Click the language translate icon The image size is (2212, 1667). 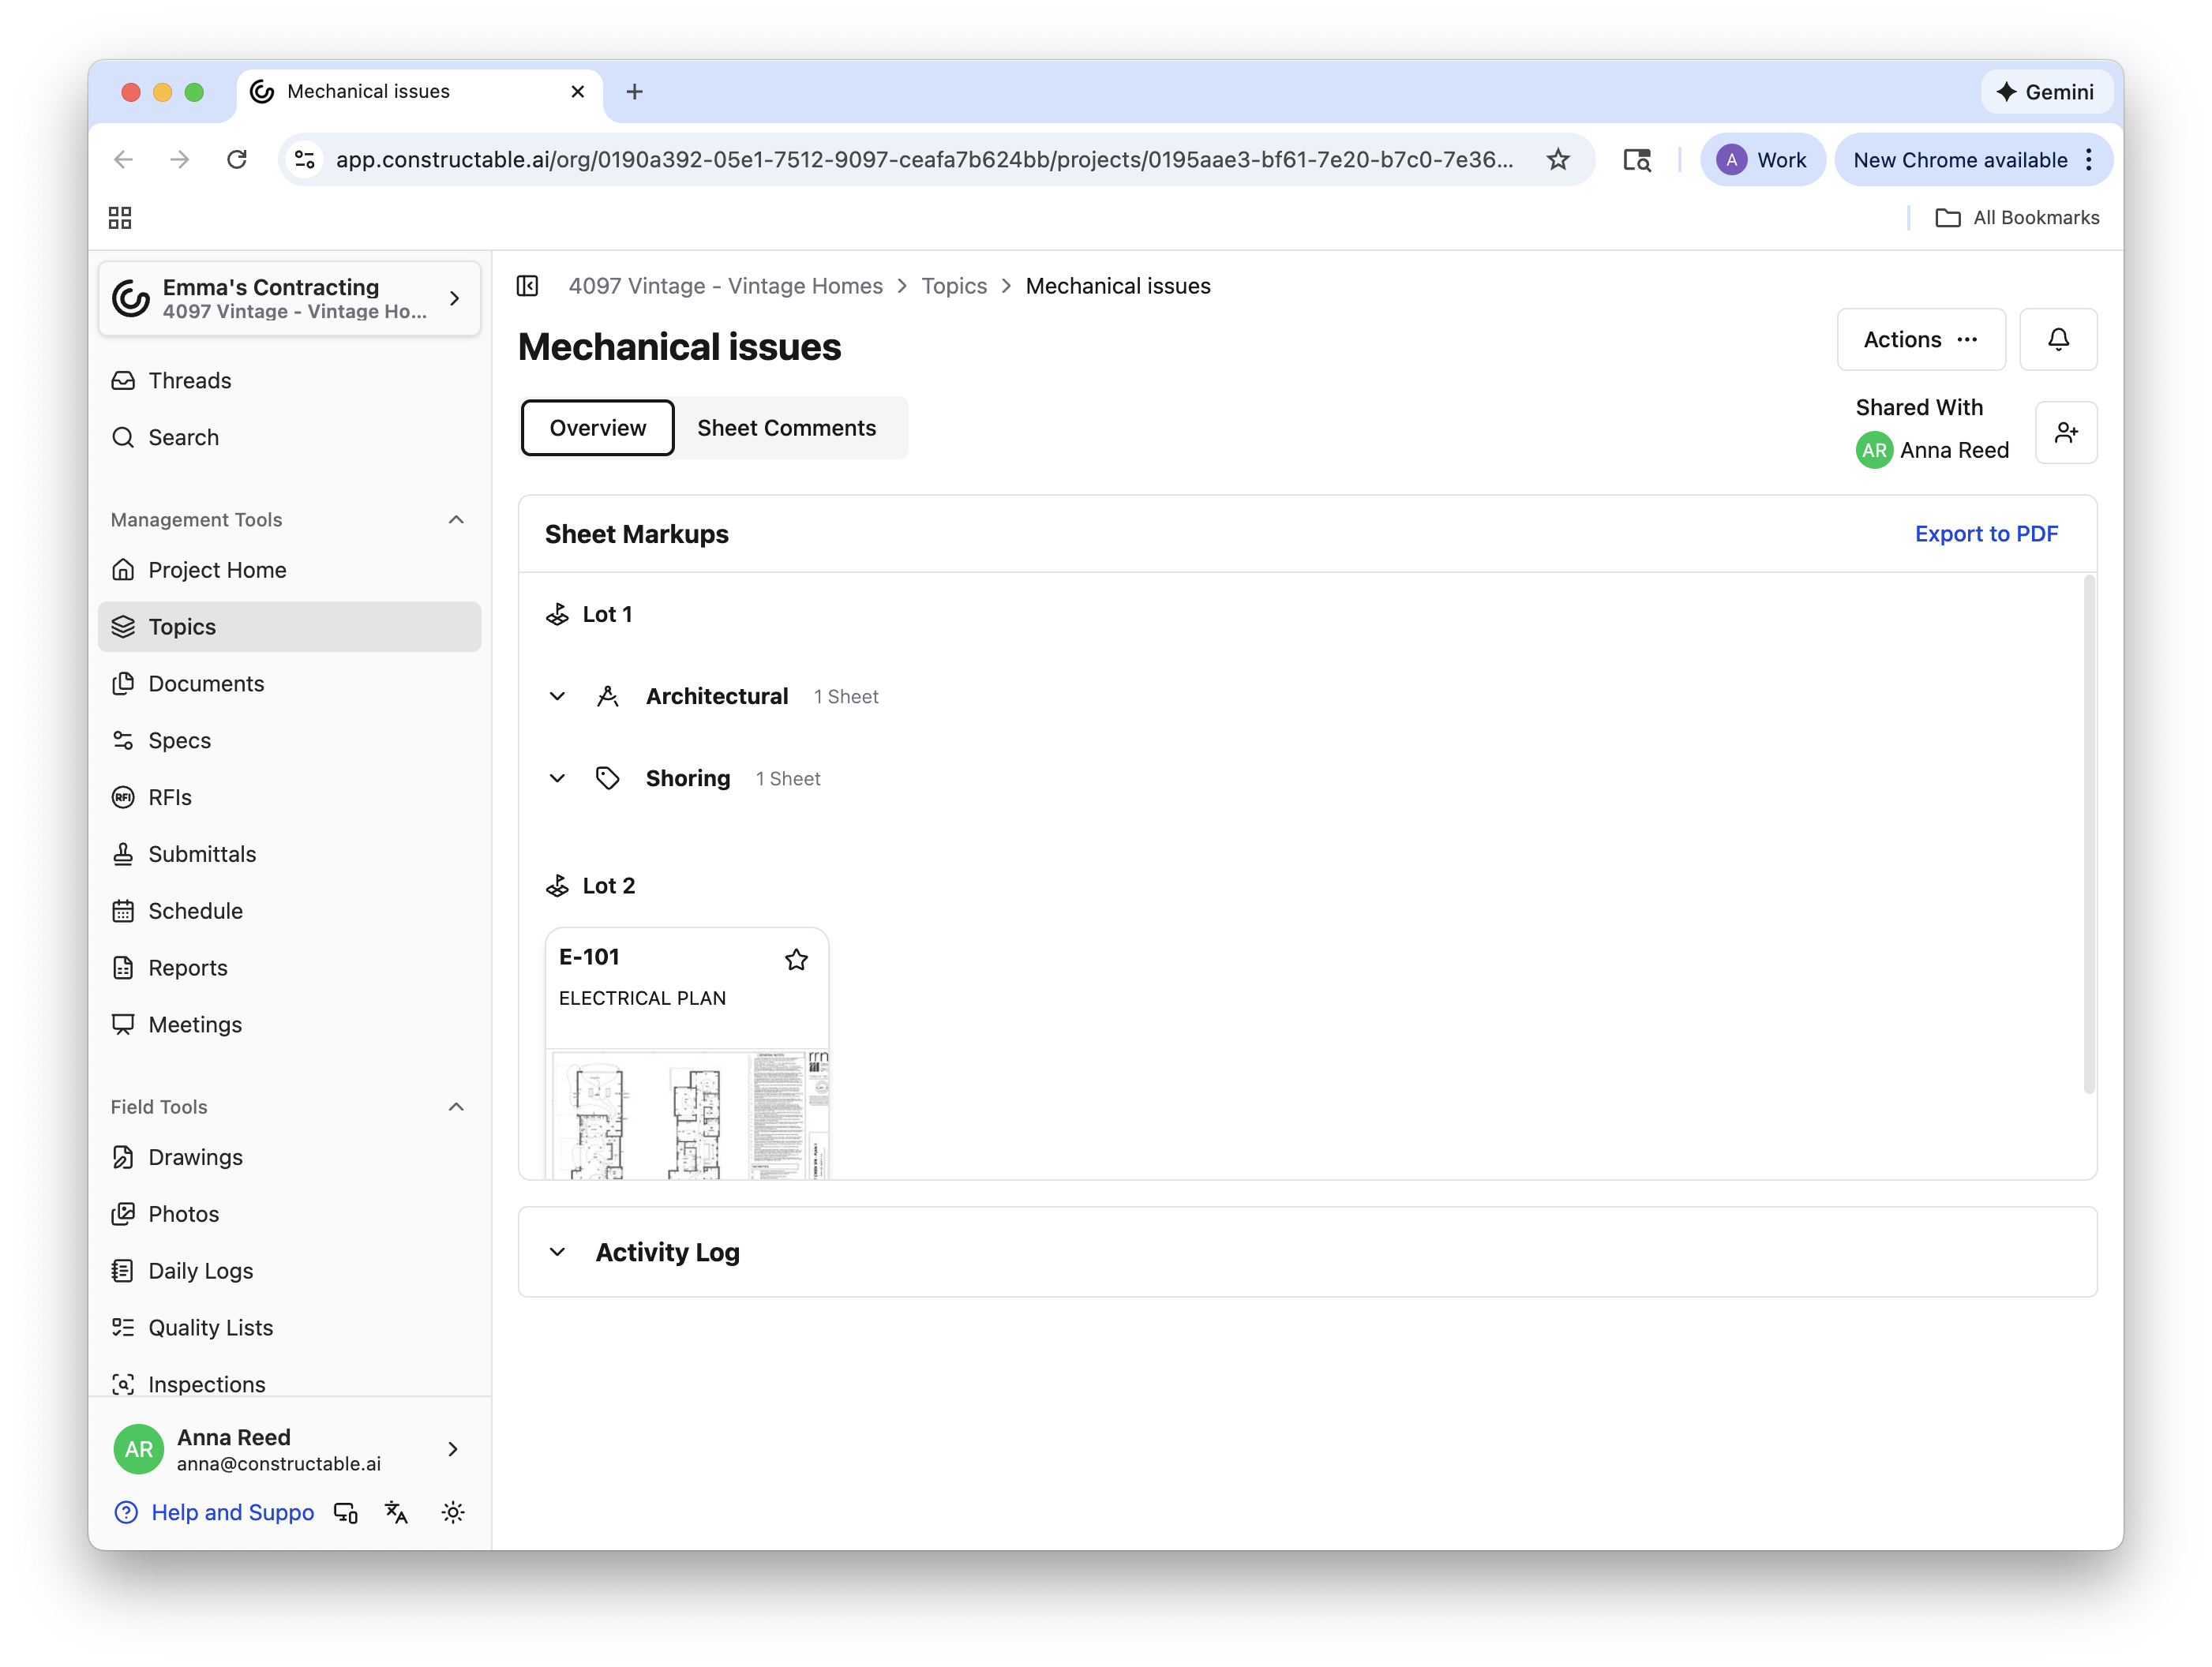397,1513
